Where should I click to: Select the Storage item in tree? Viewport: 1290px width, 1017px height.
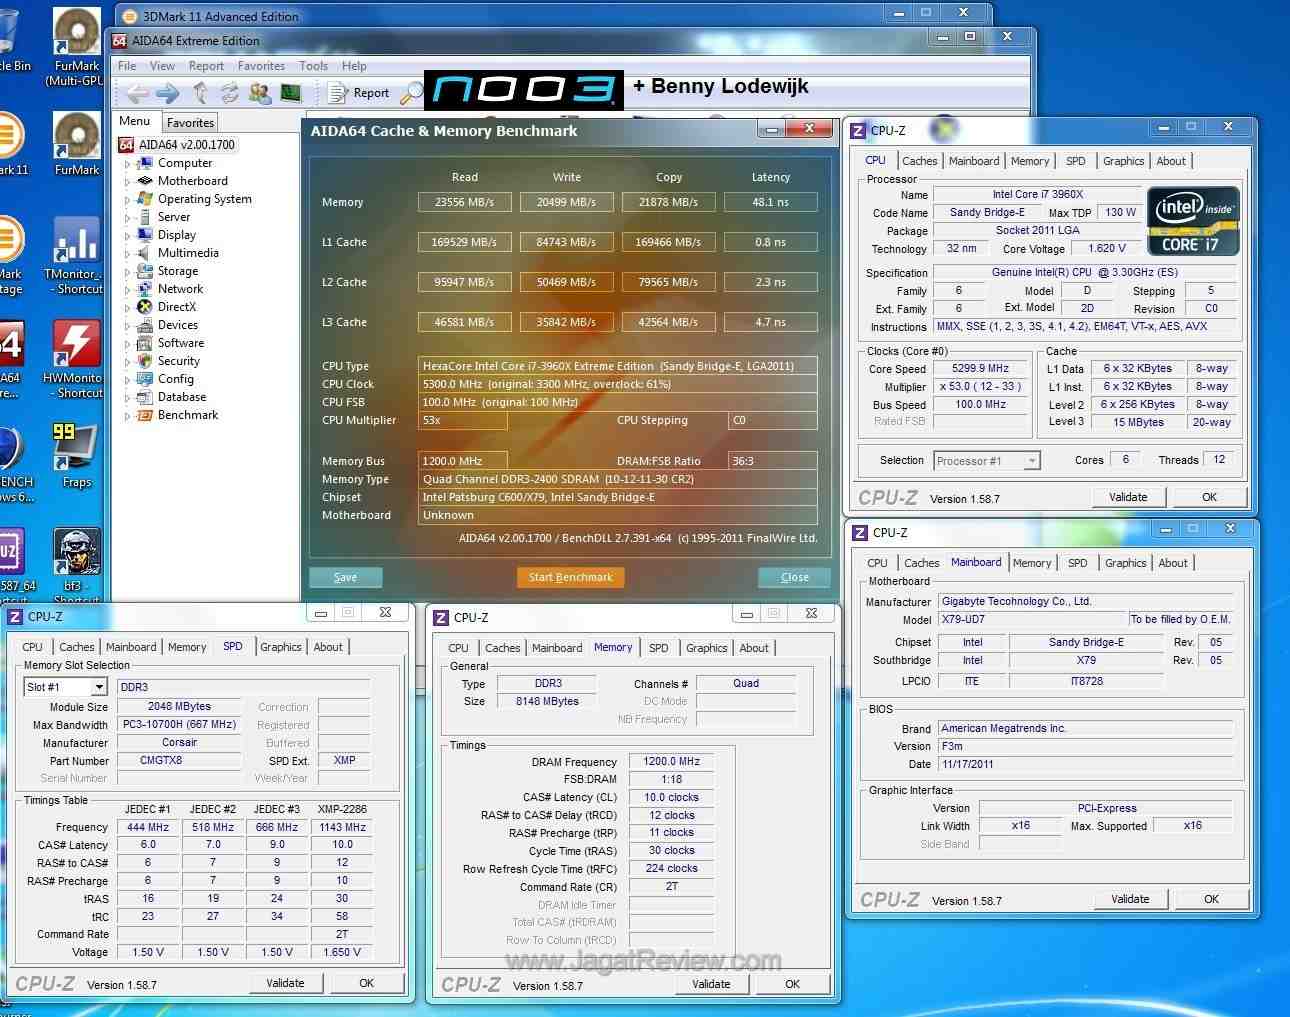point(178,271)
